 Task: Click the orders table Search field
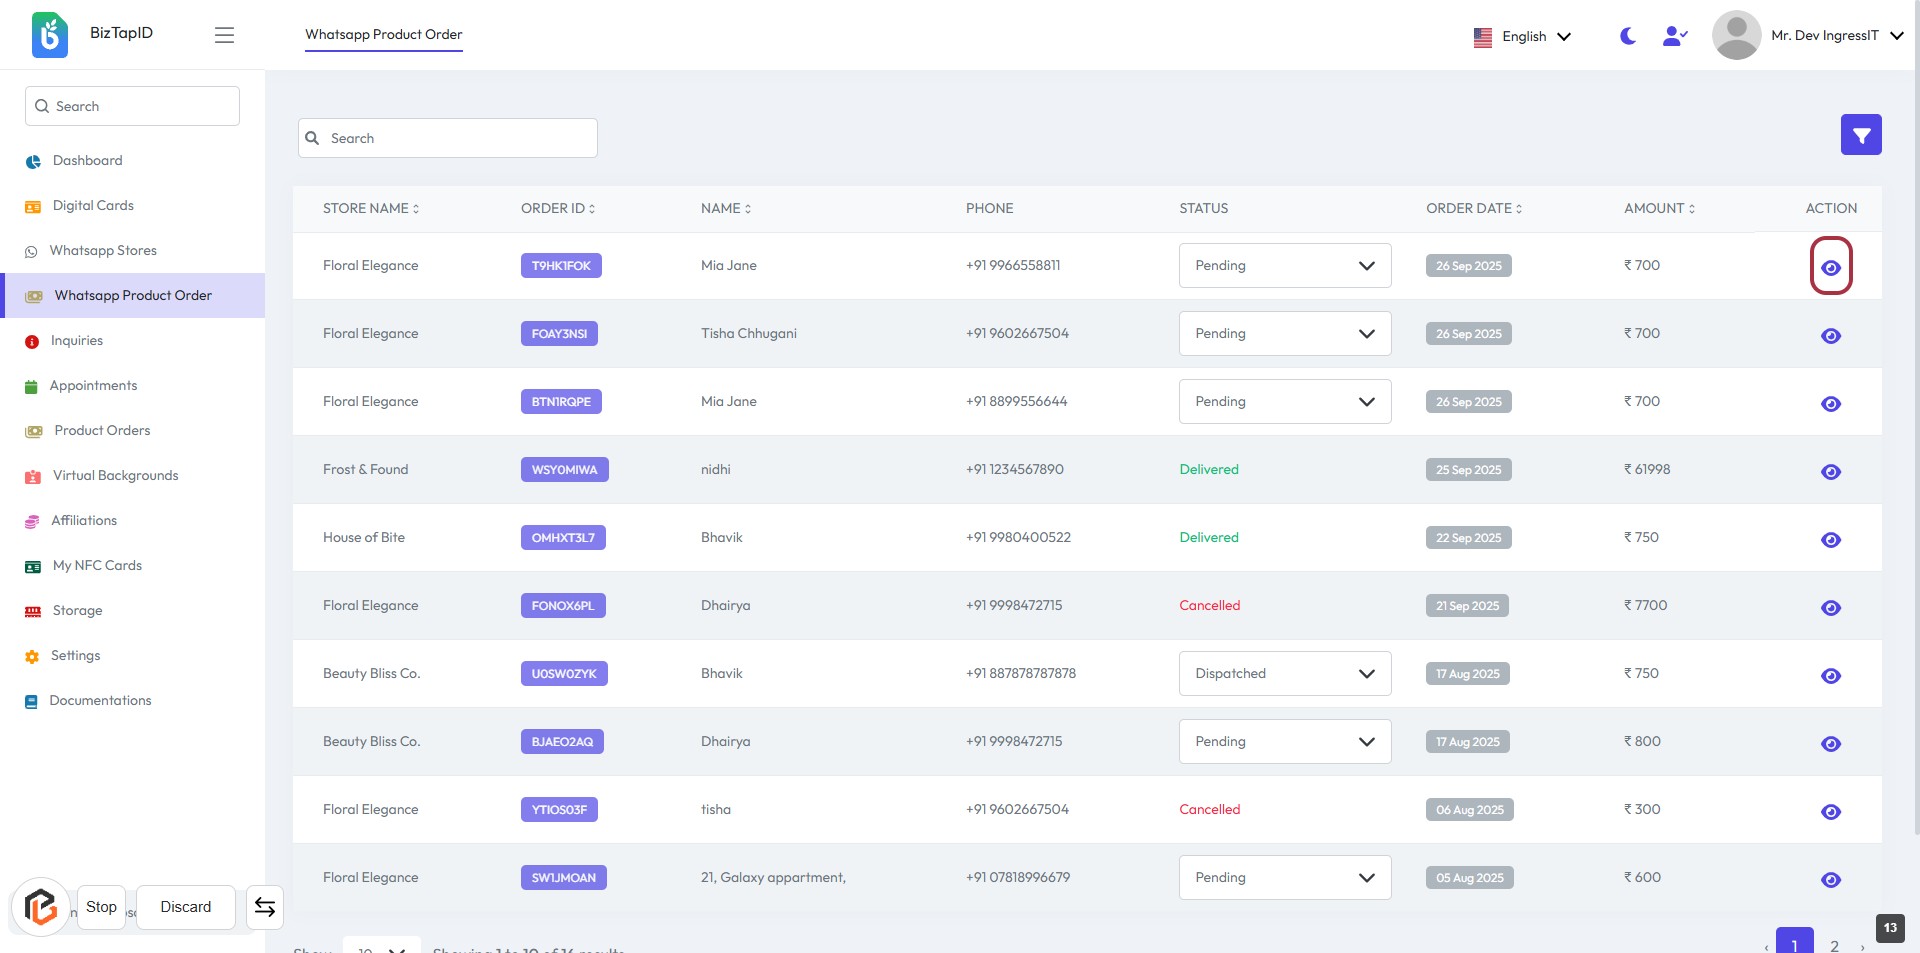[447, 138]
